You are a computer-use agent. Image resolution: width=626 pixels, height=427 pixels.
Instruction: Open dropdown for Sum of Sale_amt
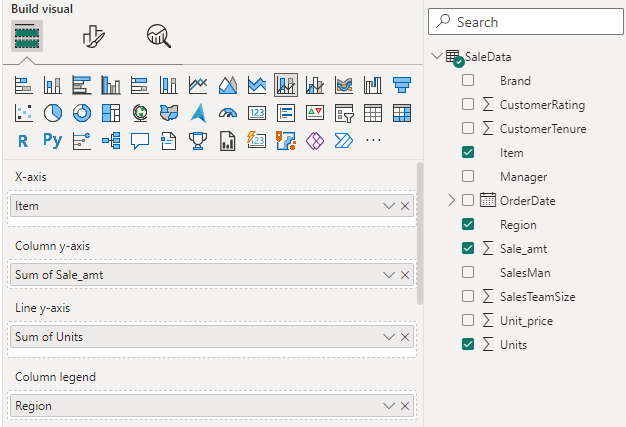[x=389, y=274]
